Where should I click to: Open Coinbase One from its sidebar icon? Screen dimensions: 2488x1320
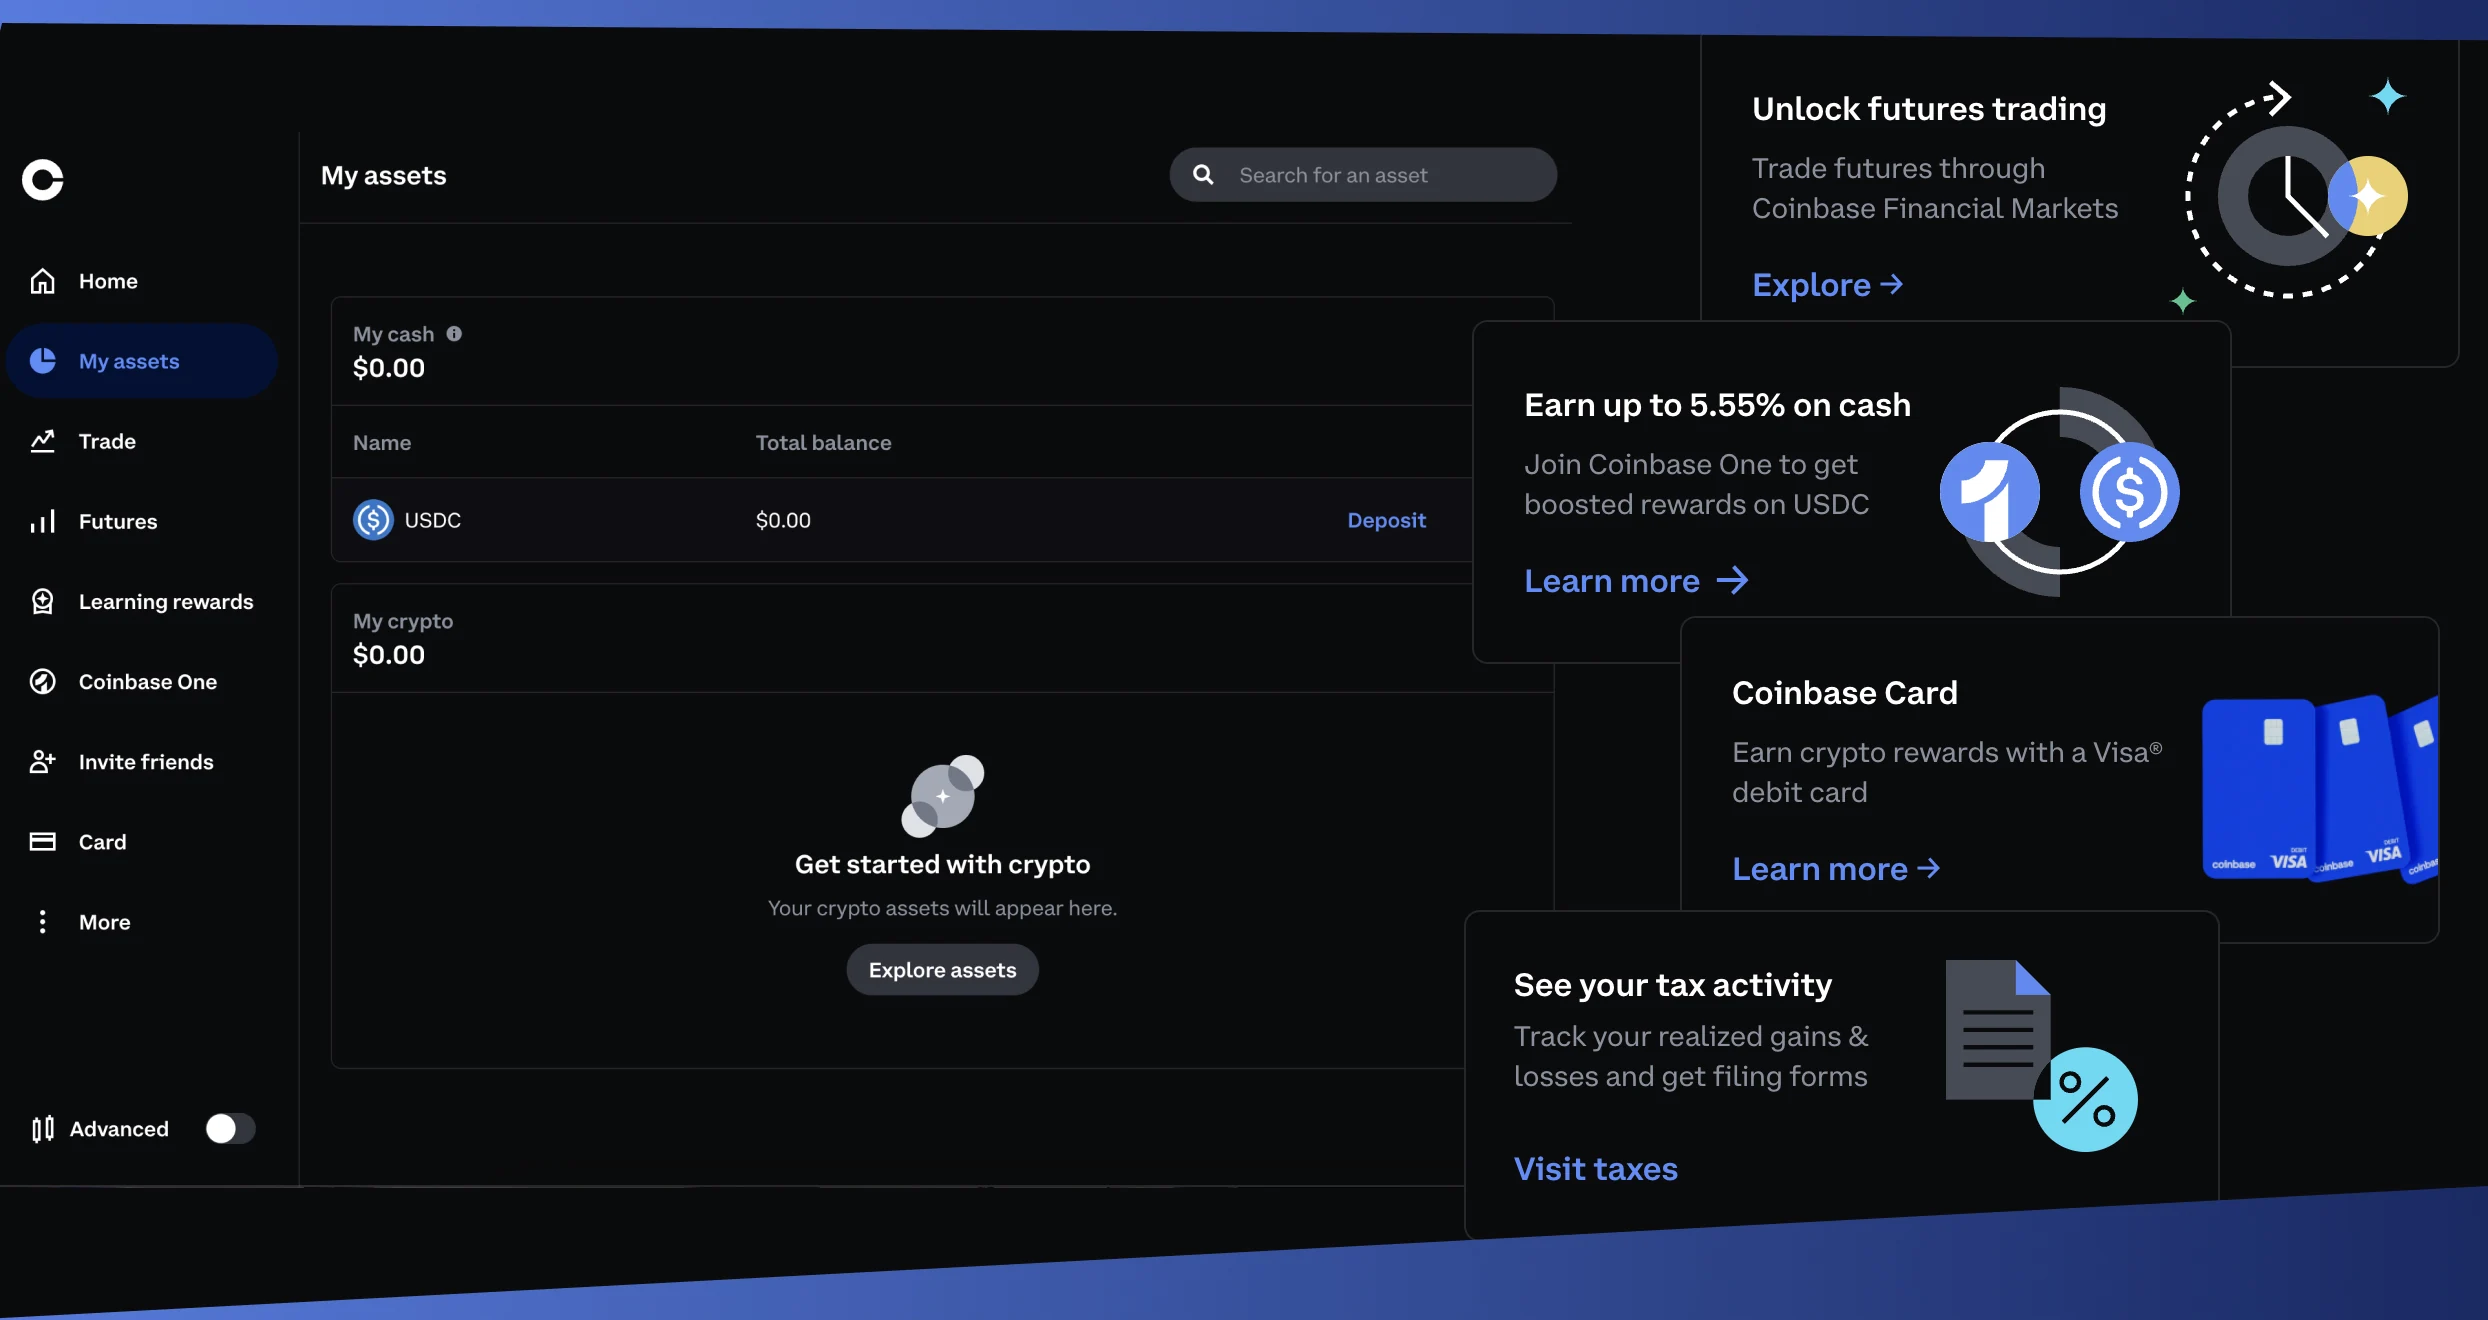[x=44, y=681]
